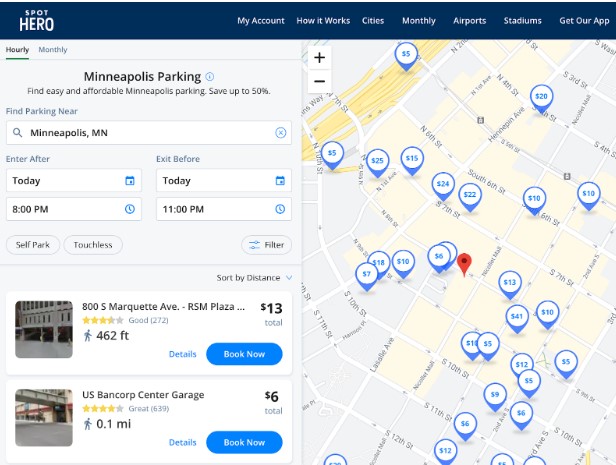Click the 800 S Marquette Ave title
The height and width of the screenshot is (465, 616).
point(163,306)
